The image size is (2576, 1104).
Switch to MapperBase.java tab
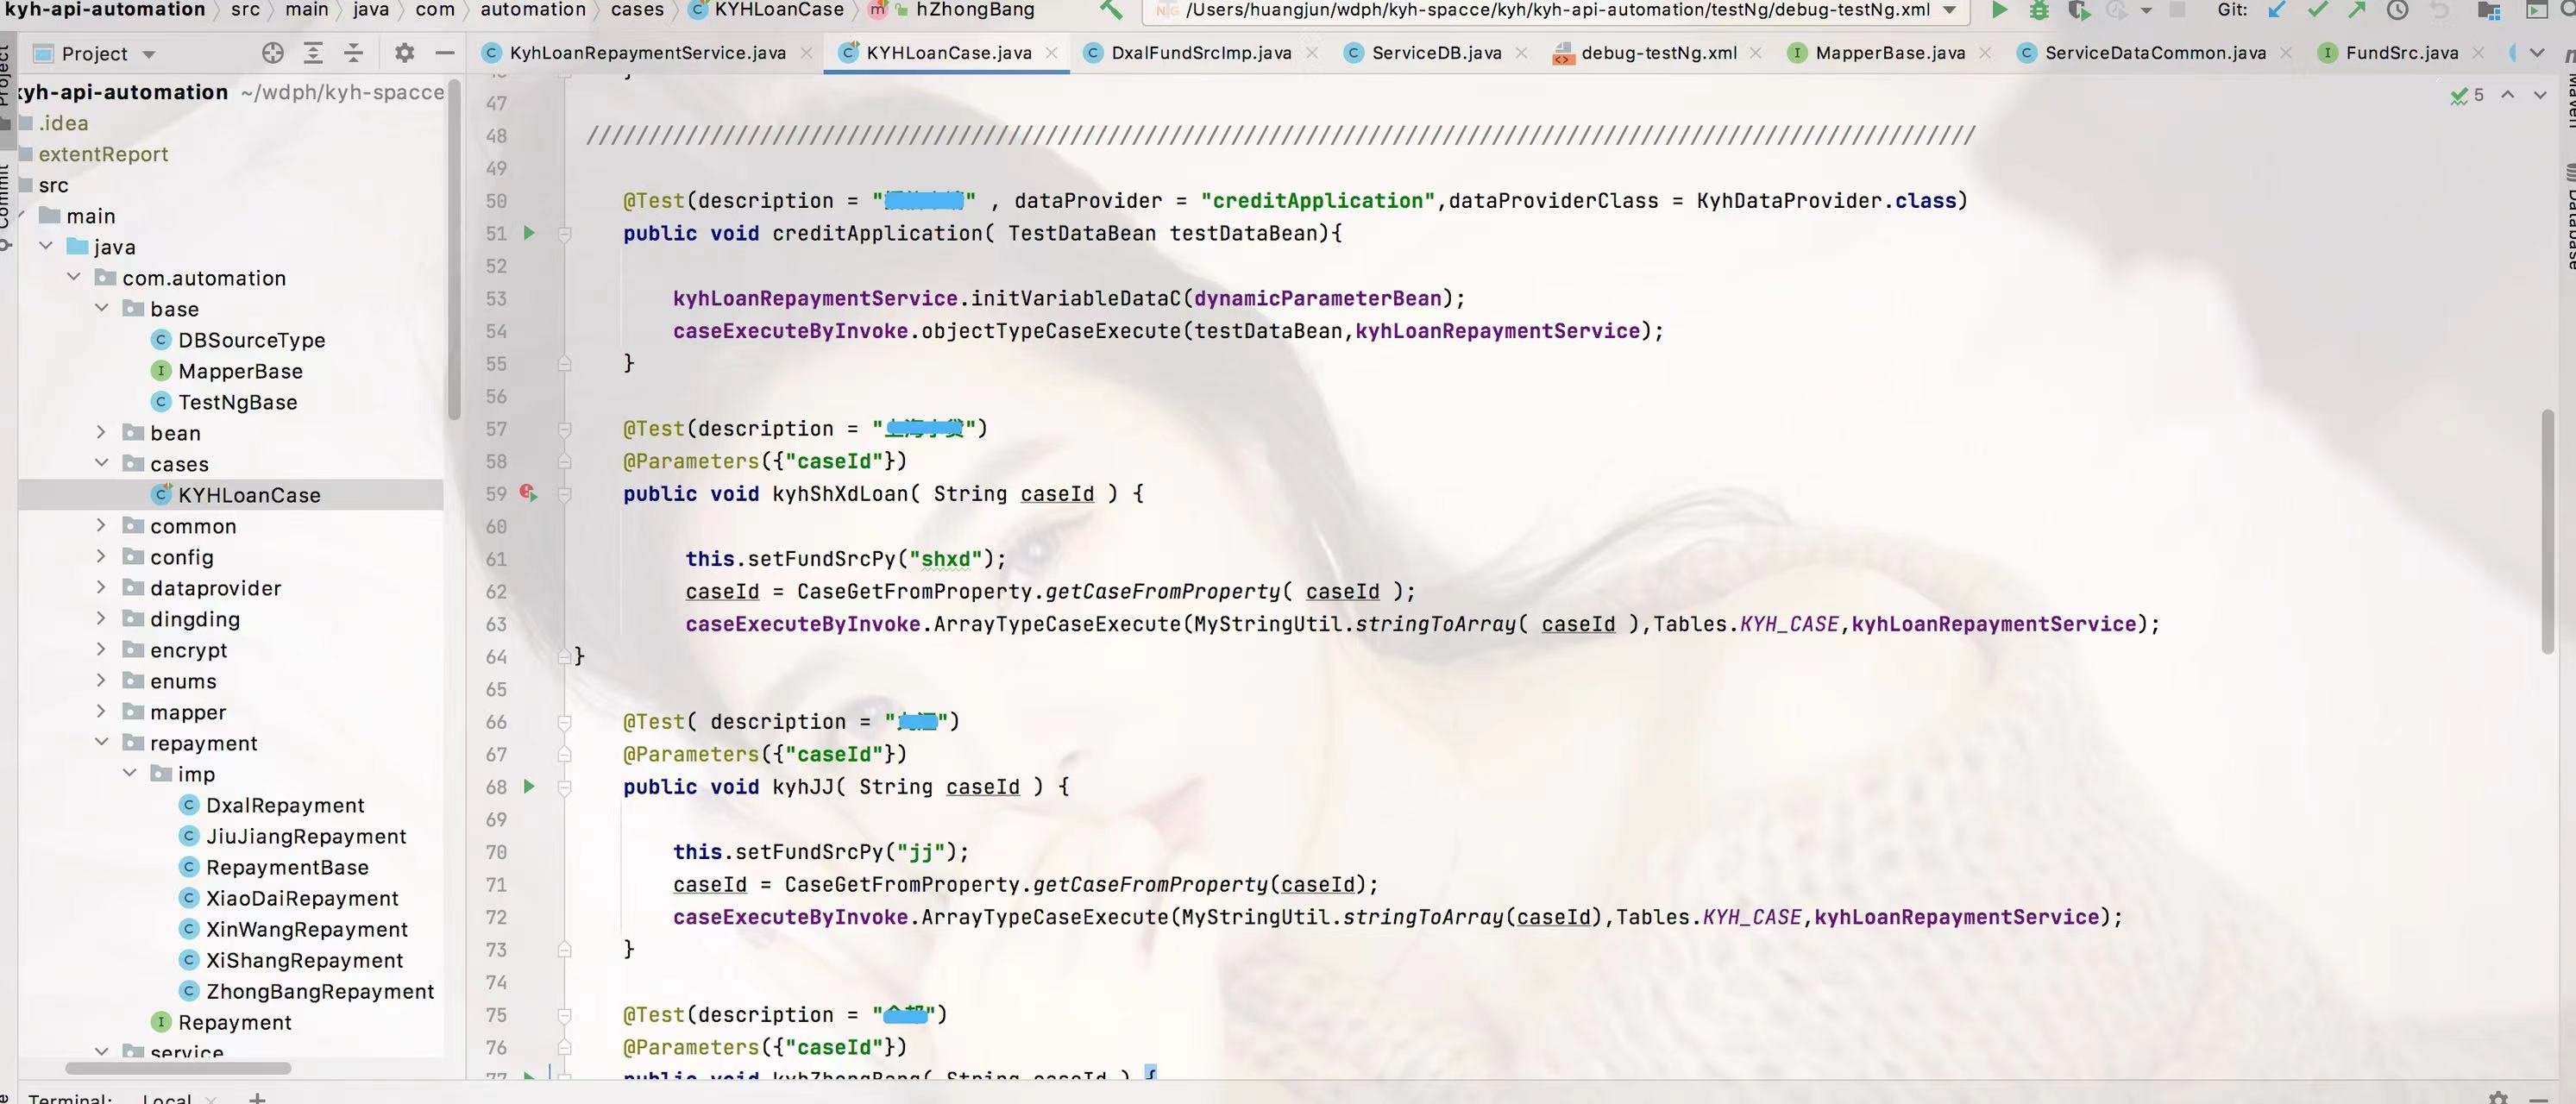point(1890,53)
